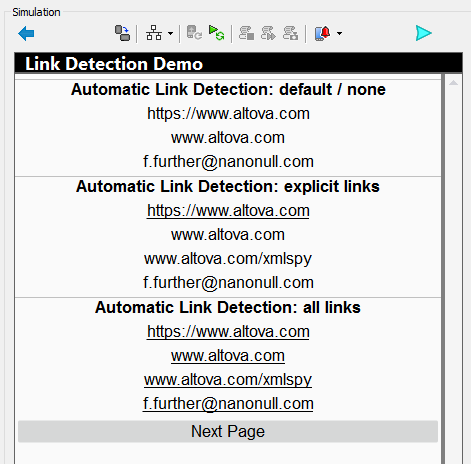Click the second grayed server step icon

268,33
